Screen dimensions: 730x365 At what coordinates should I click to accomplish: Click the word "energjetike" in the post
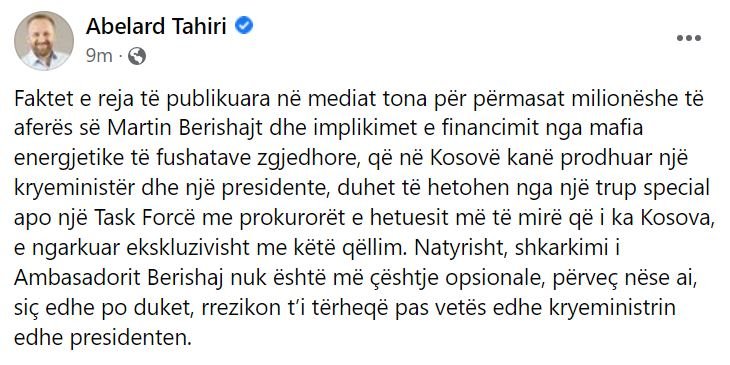(x=61, y=158)
